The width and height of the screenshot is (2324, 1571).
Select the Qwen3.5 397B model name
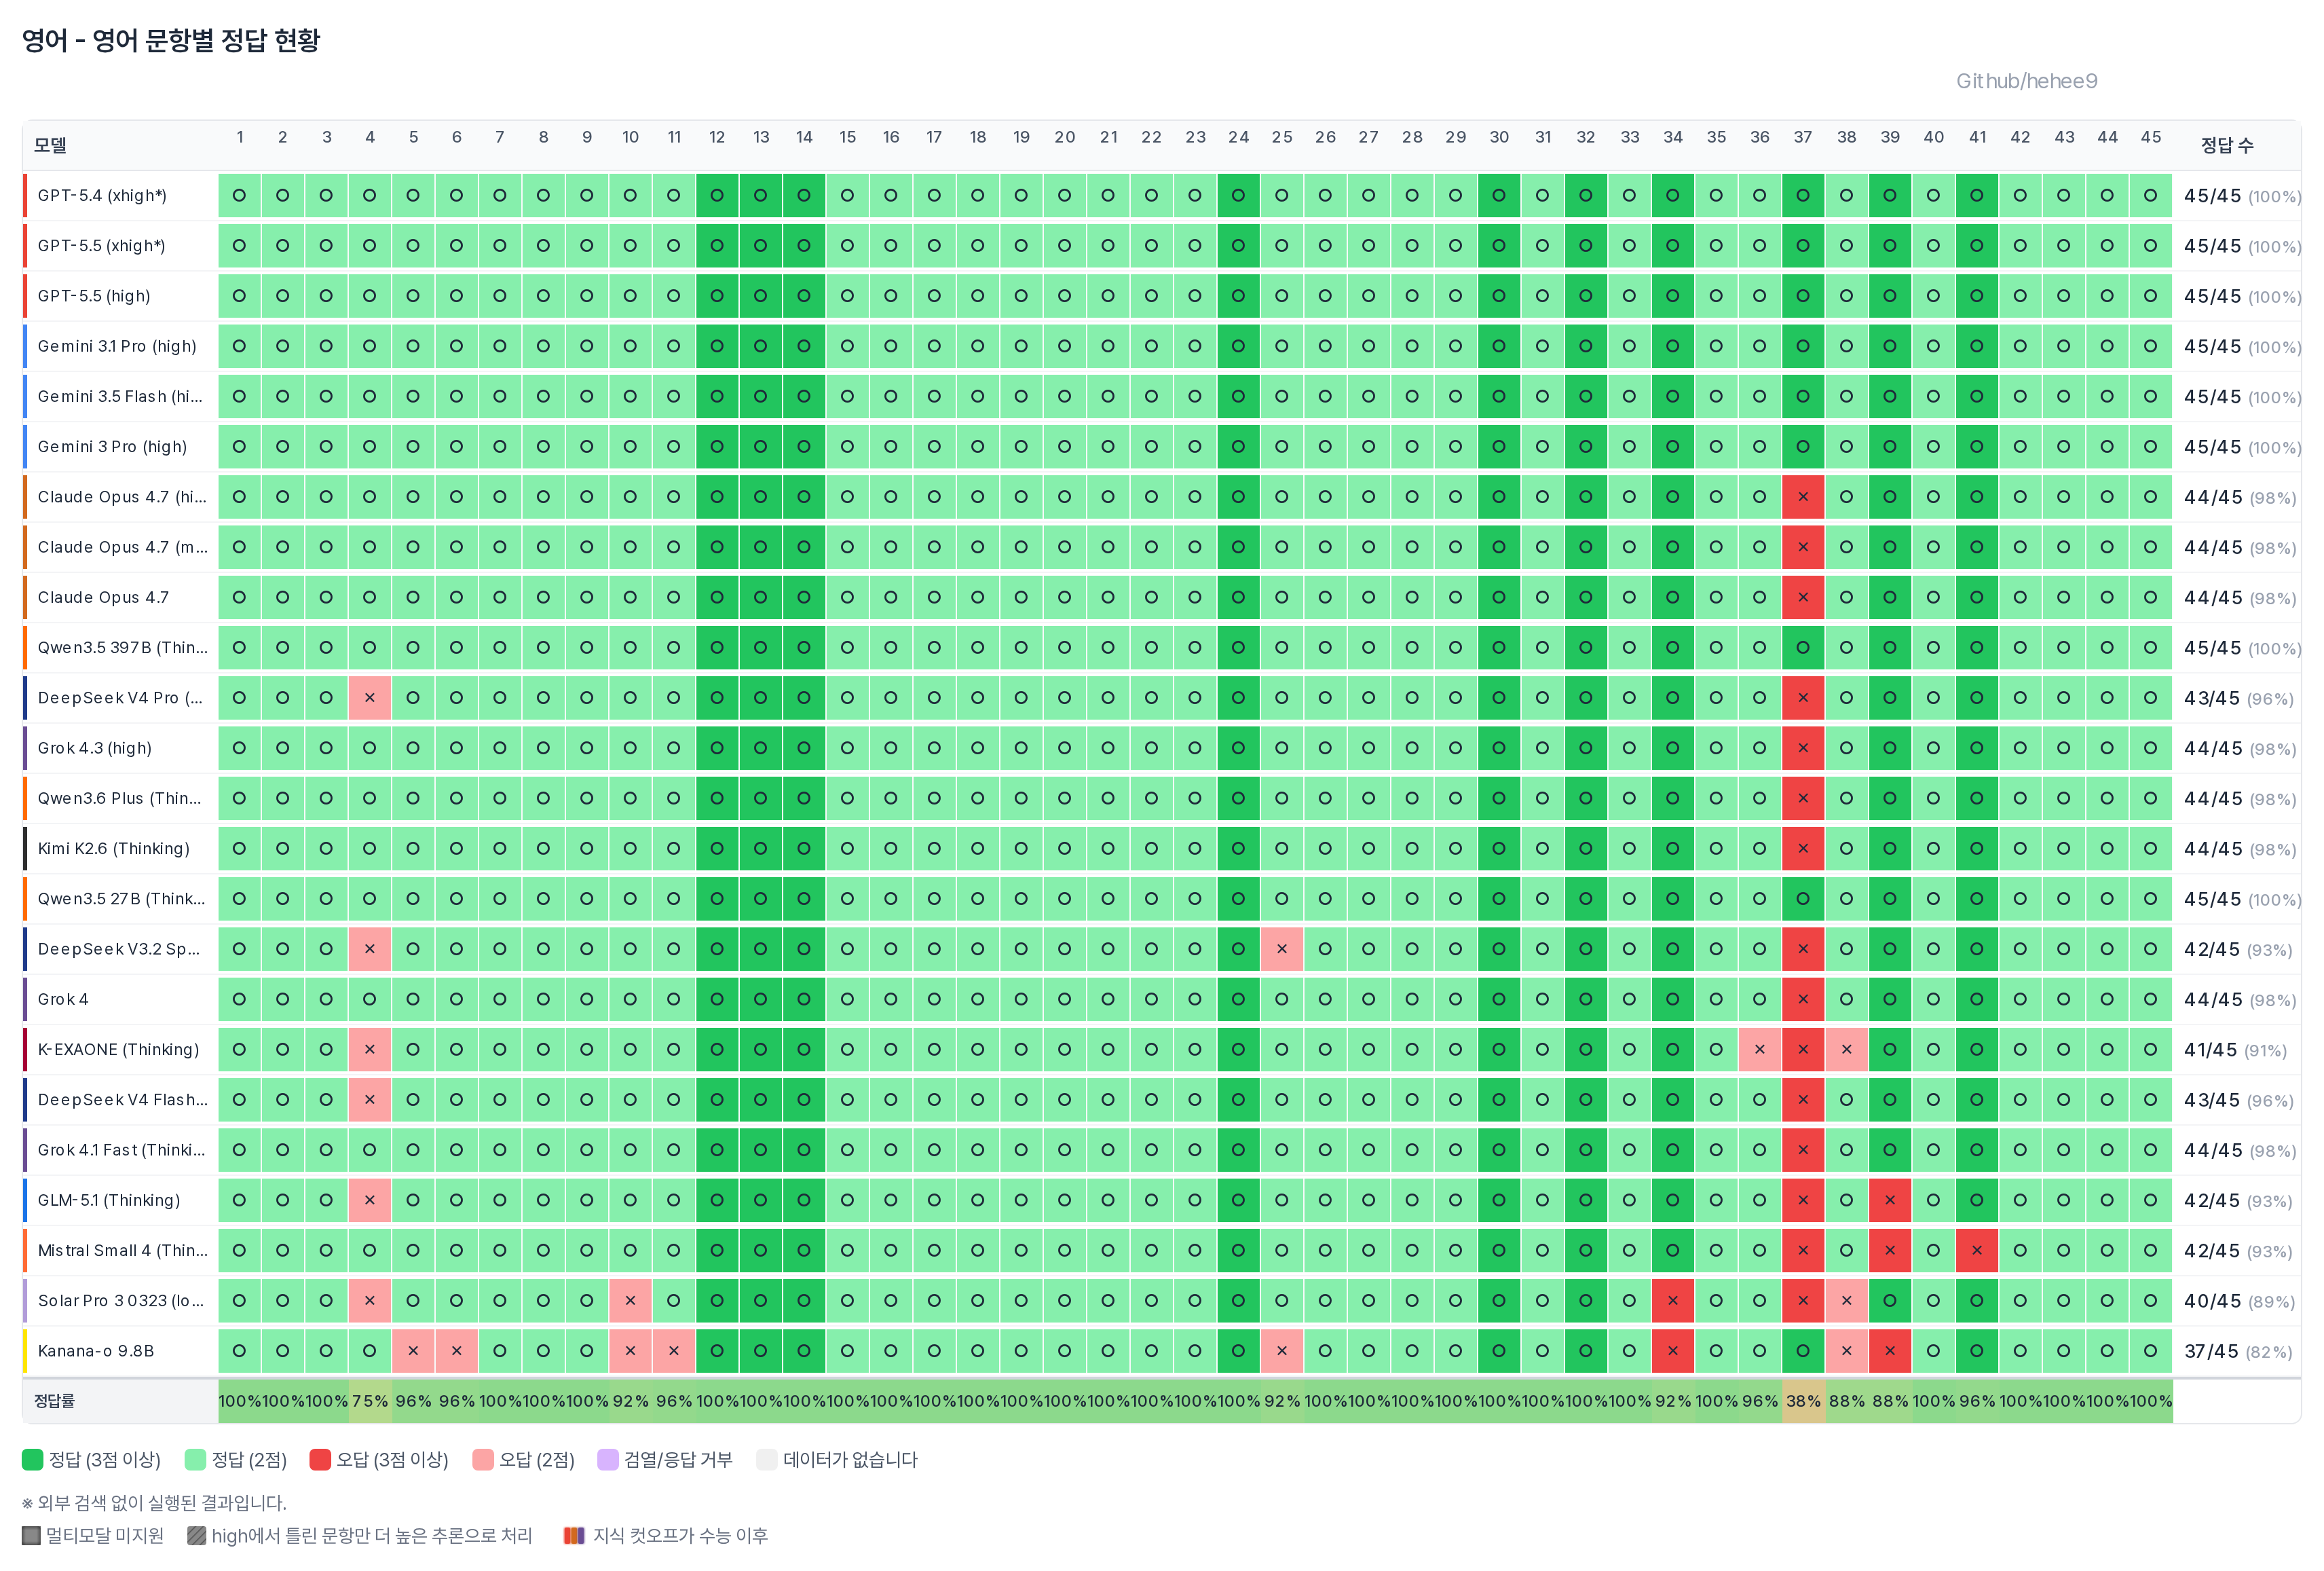point(123,648)
